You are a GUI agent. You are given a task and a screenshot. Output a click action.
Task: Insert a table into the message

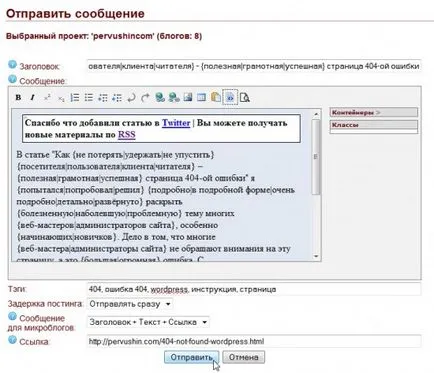point(202,97)
